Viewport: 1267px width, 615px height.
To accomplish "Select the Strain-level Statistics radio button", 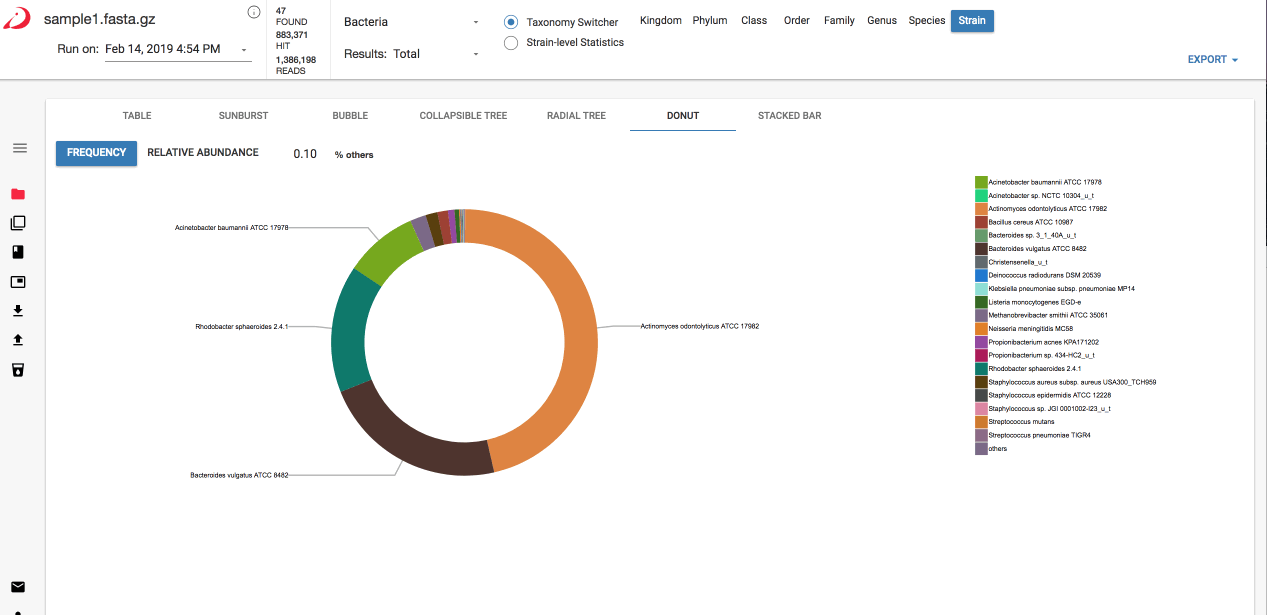I will (511, 42).
